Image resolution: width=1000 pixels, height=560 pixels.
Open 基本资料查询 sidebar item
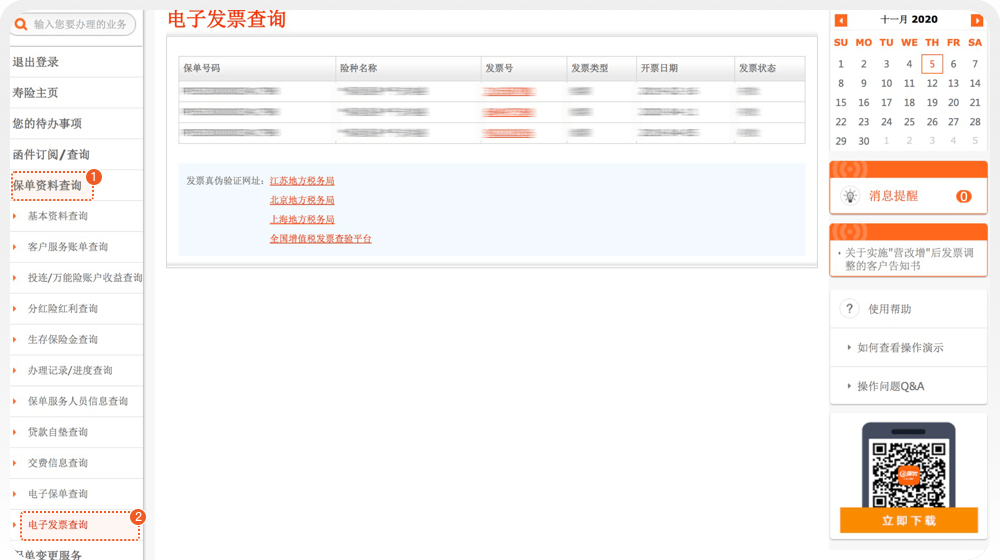tap(58, 216)
